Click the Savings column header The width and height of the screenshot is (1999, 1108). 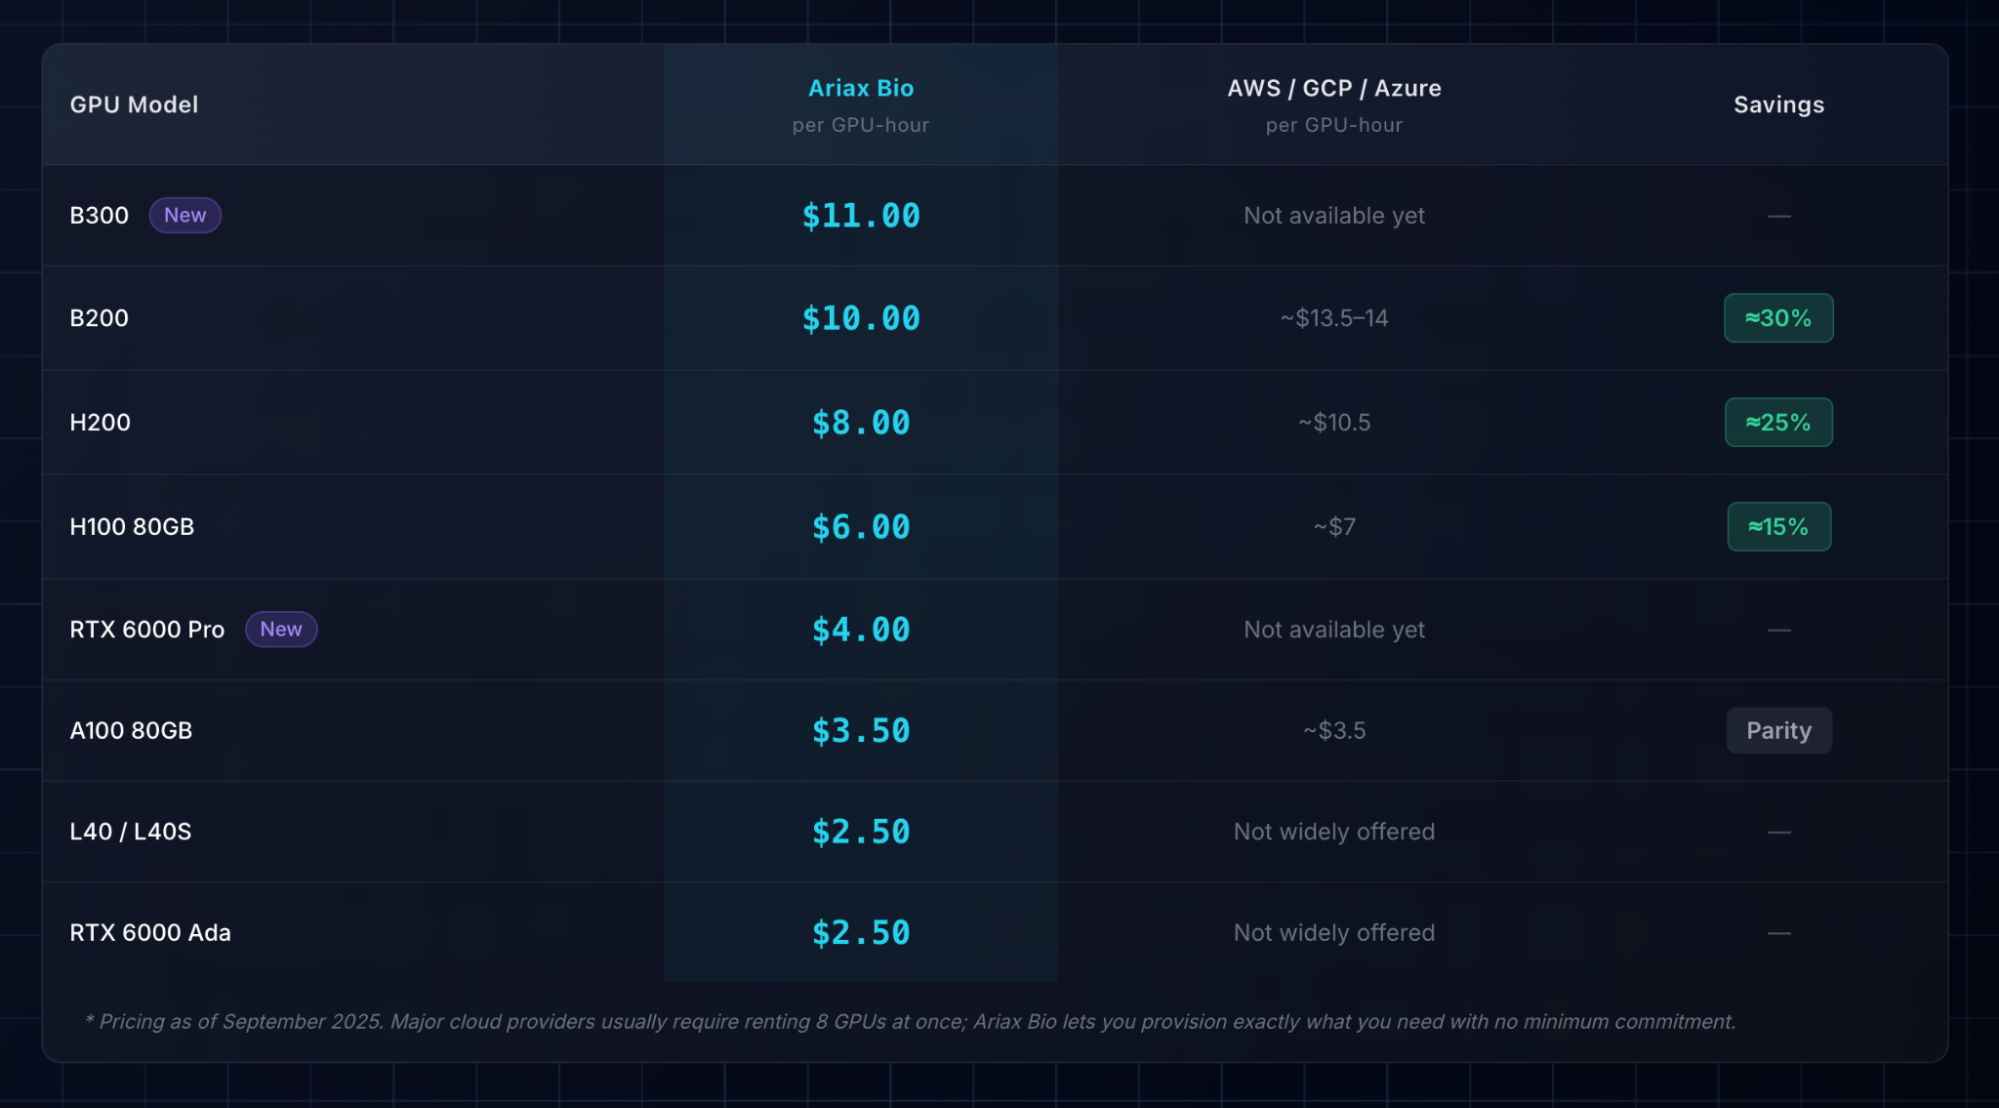point(1778,104)
